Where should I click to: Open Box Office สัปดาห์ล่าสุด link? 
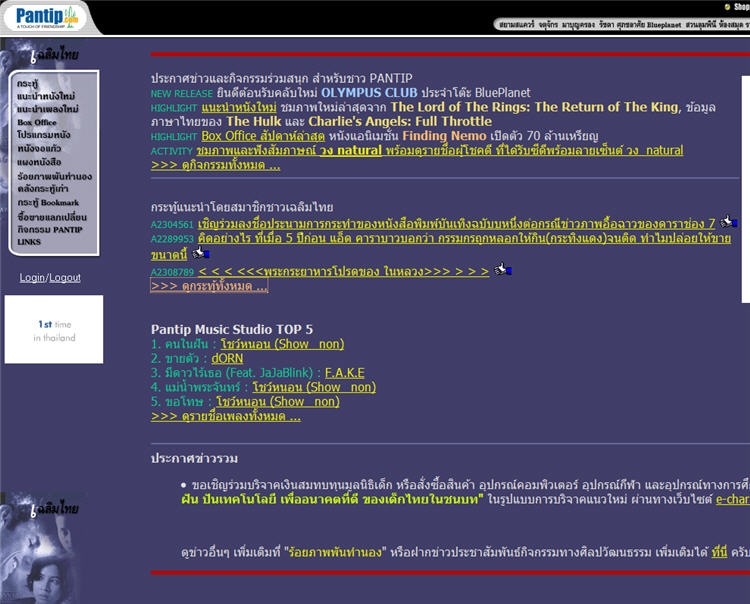point(263,136)
